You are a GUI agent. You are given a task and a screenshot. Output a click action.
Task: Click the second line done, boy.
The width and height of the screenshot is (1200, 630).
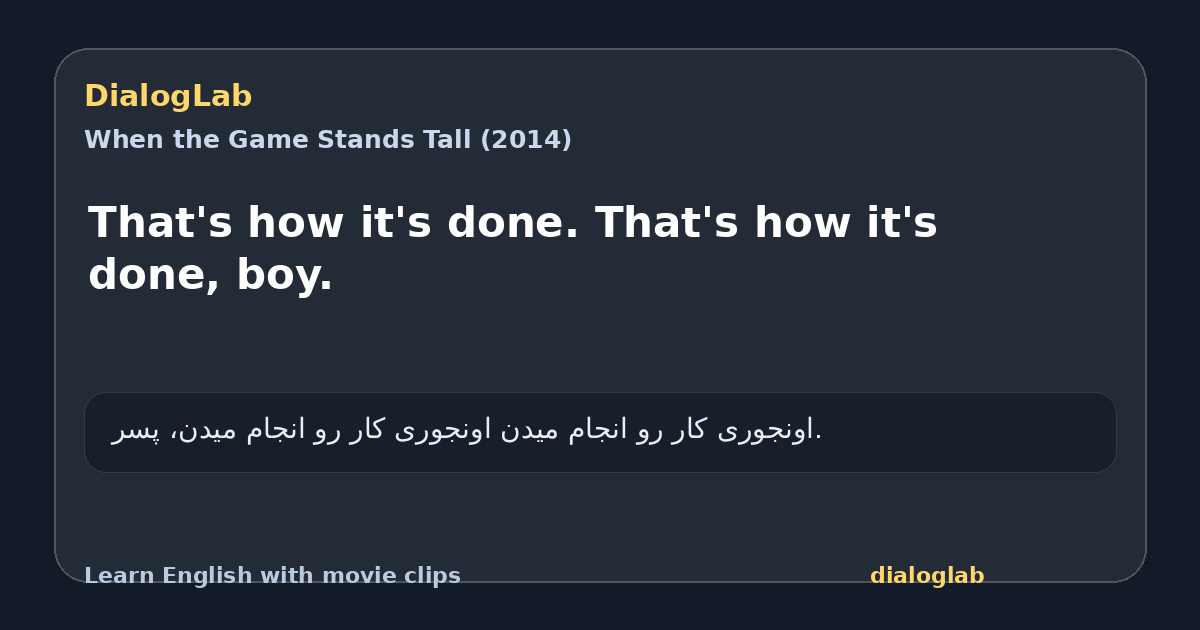pos(210,275)
